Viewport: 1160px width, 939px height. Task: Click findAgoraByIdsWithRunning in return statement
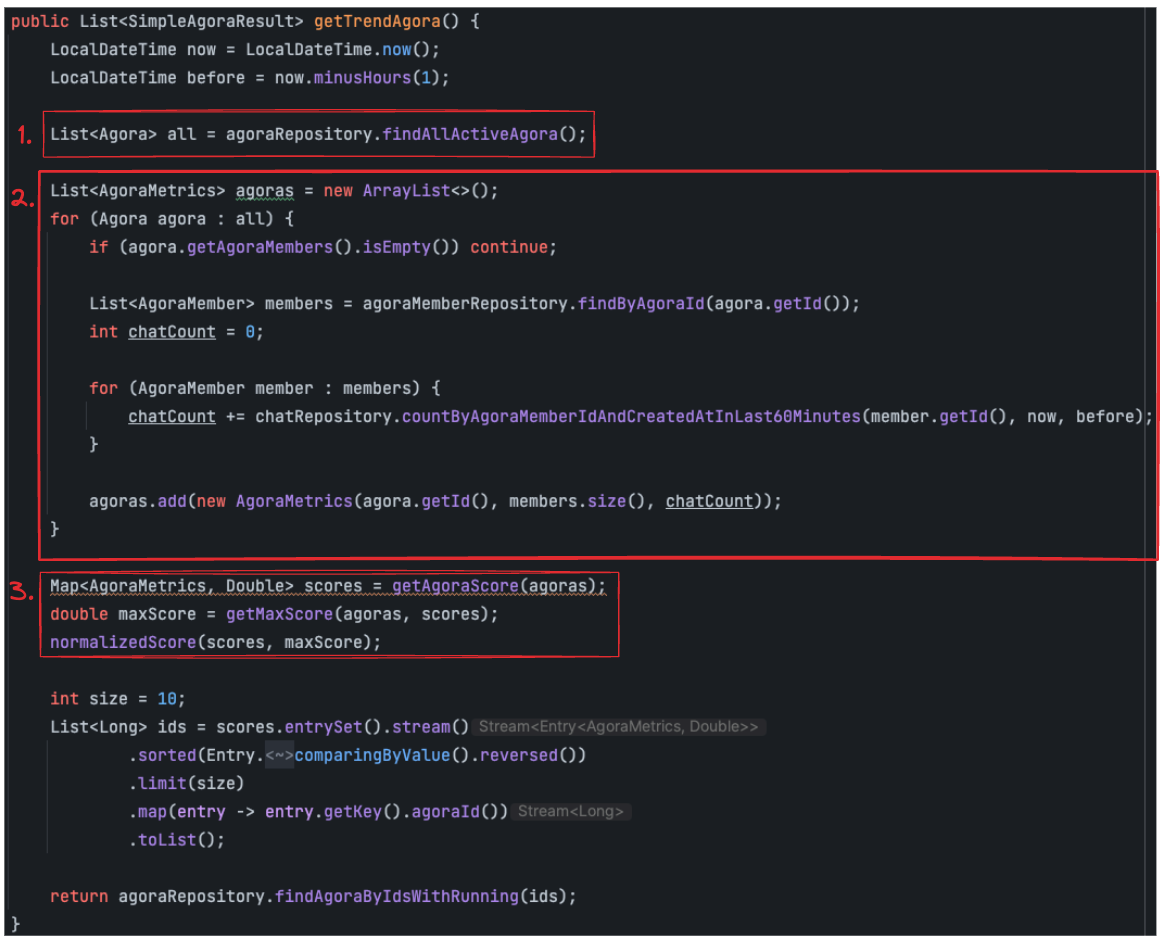pos(396,896)
